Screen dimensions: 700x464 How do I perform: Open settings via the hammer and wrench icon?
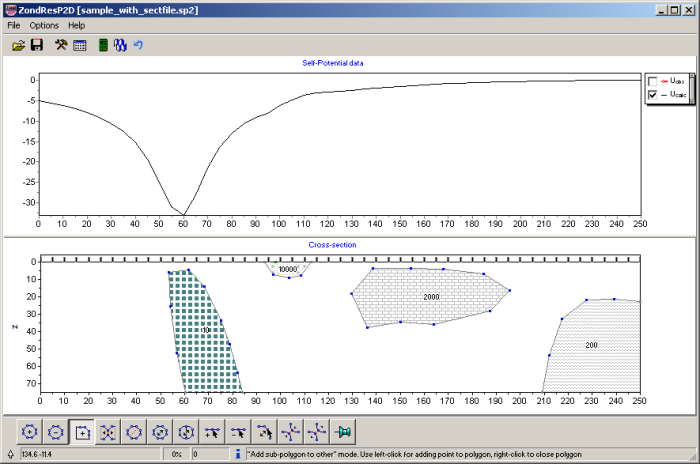[x=61, y=45]
